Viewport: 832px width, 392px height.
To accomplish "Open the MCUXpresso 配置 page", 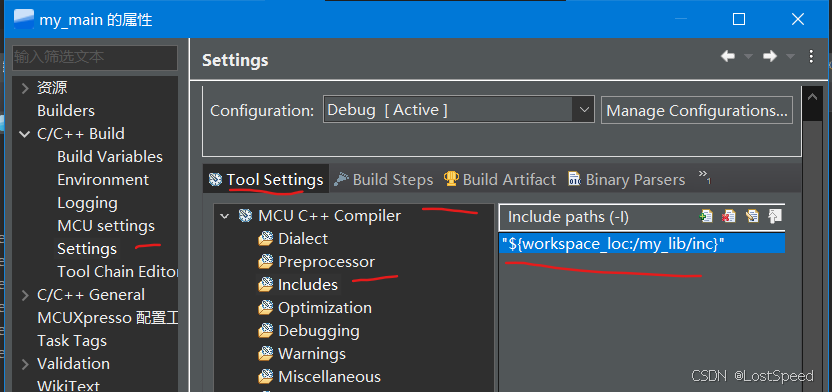I will (107, 318).
